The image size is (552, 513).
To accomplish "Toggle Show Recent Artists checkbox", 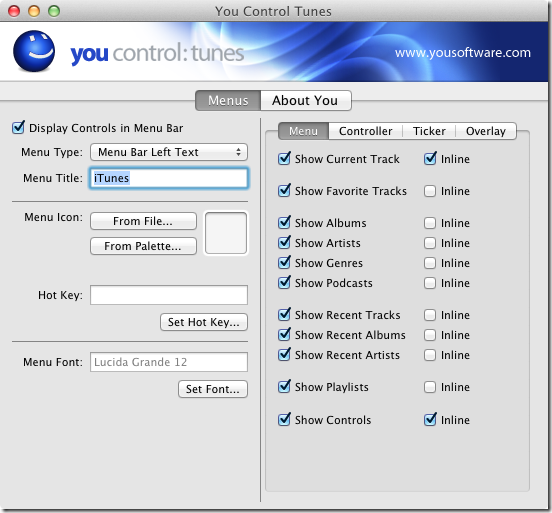I will pyautogui.click(x=284, y=355).
